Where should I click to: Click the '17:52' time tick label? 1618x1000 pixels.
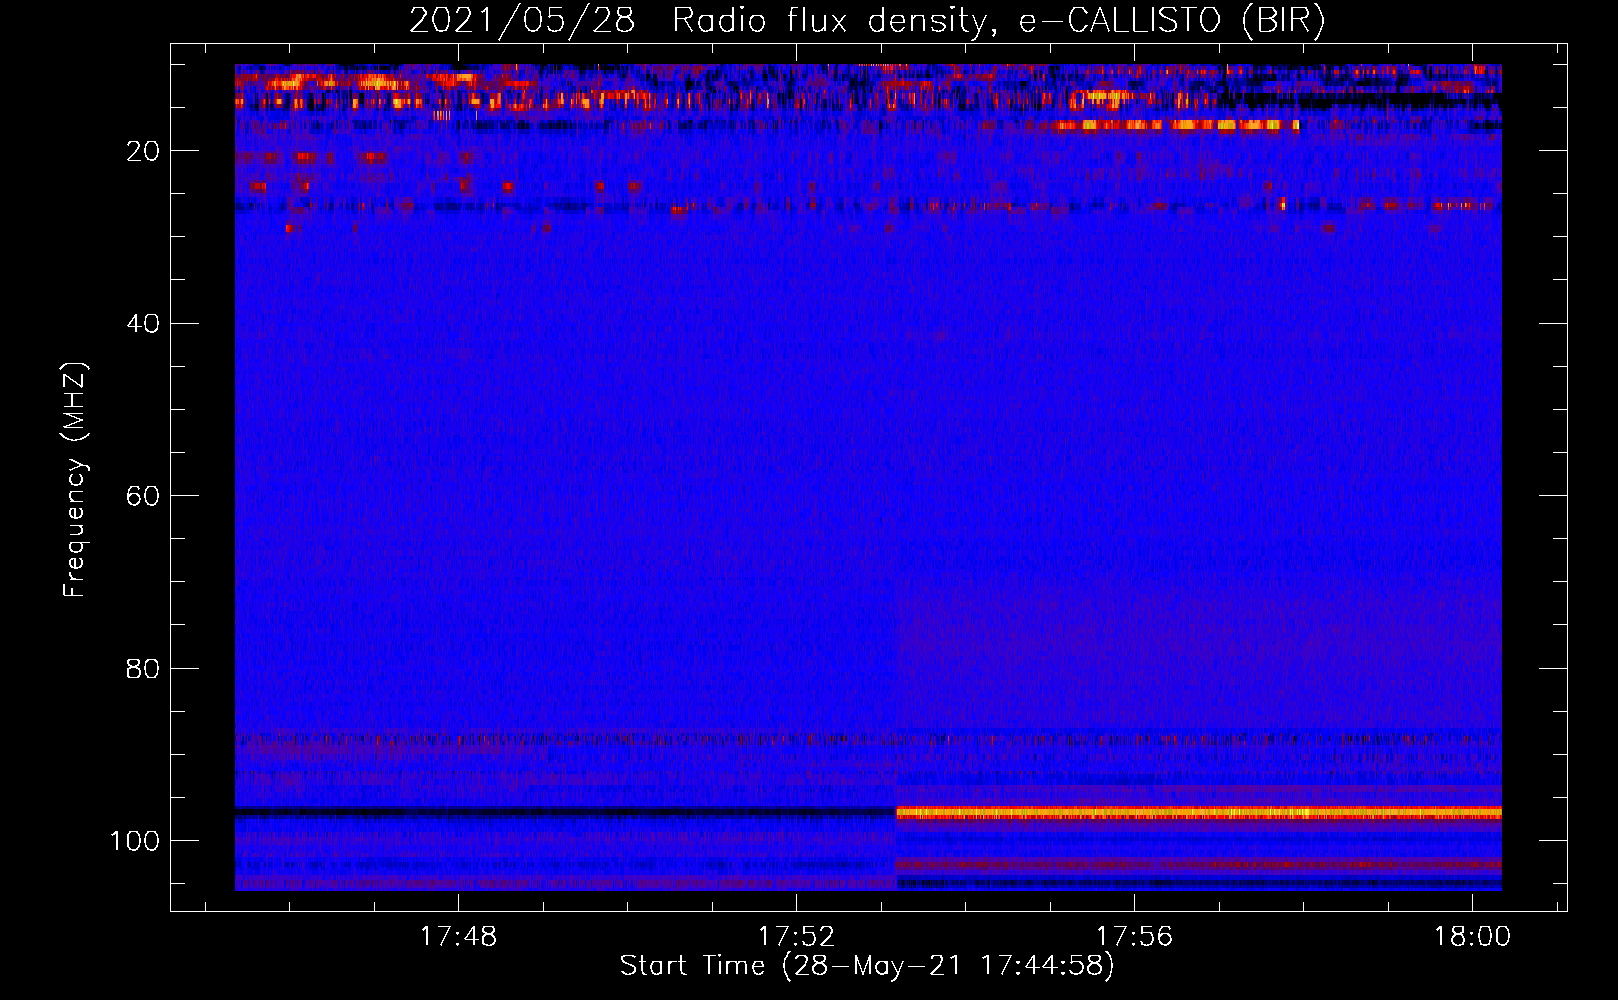tap(796, 937)
